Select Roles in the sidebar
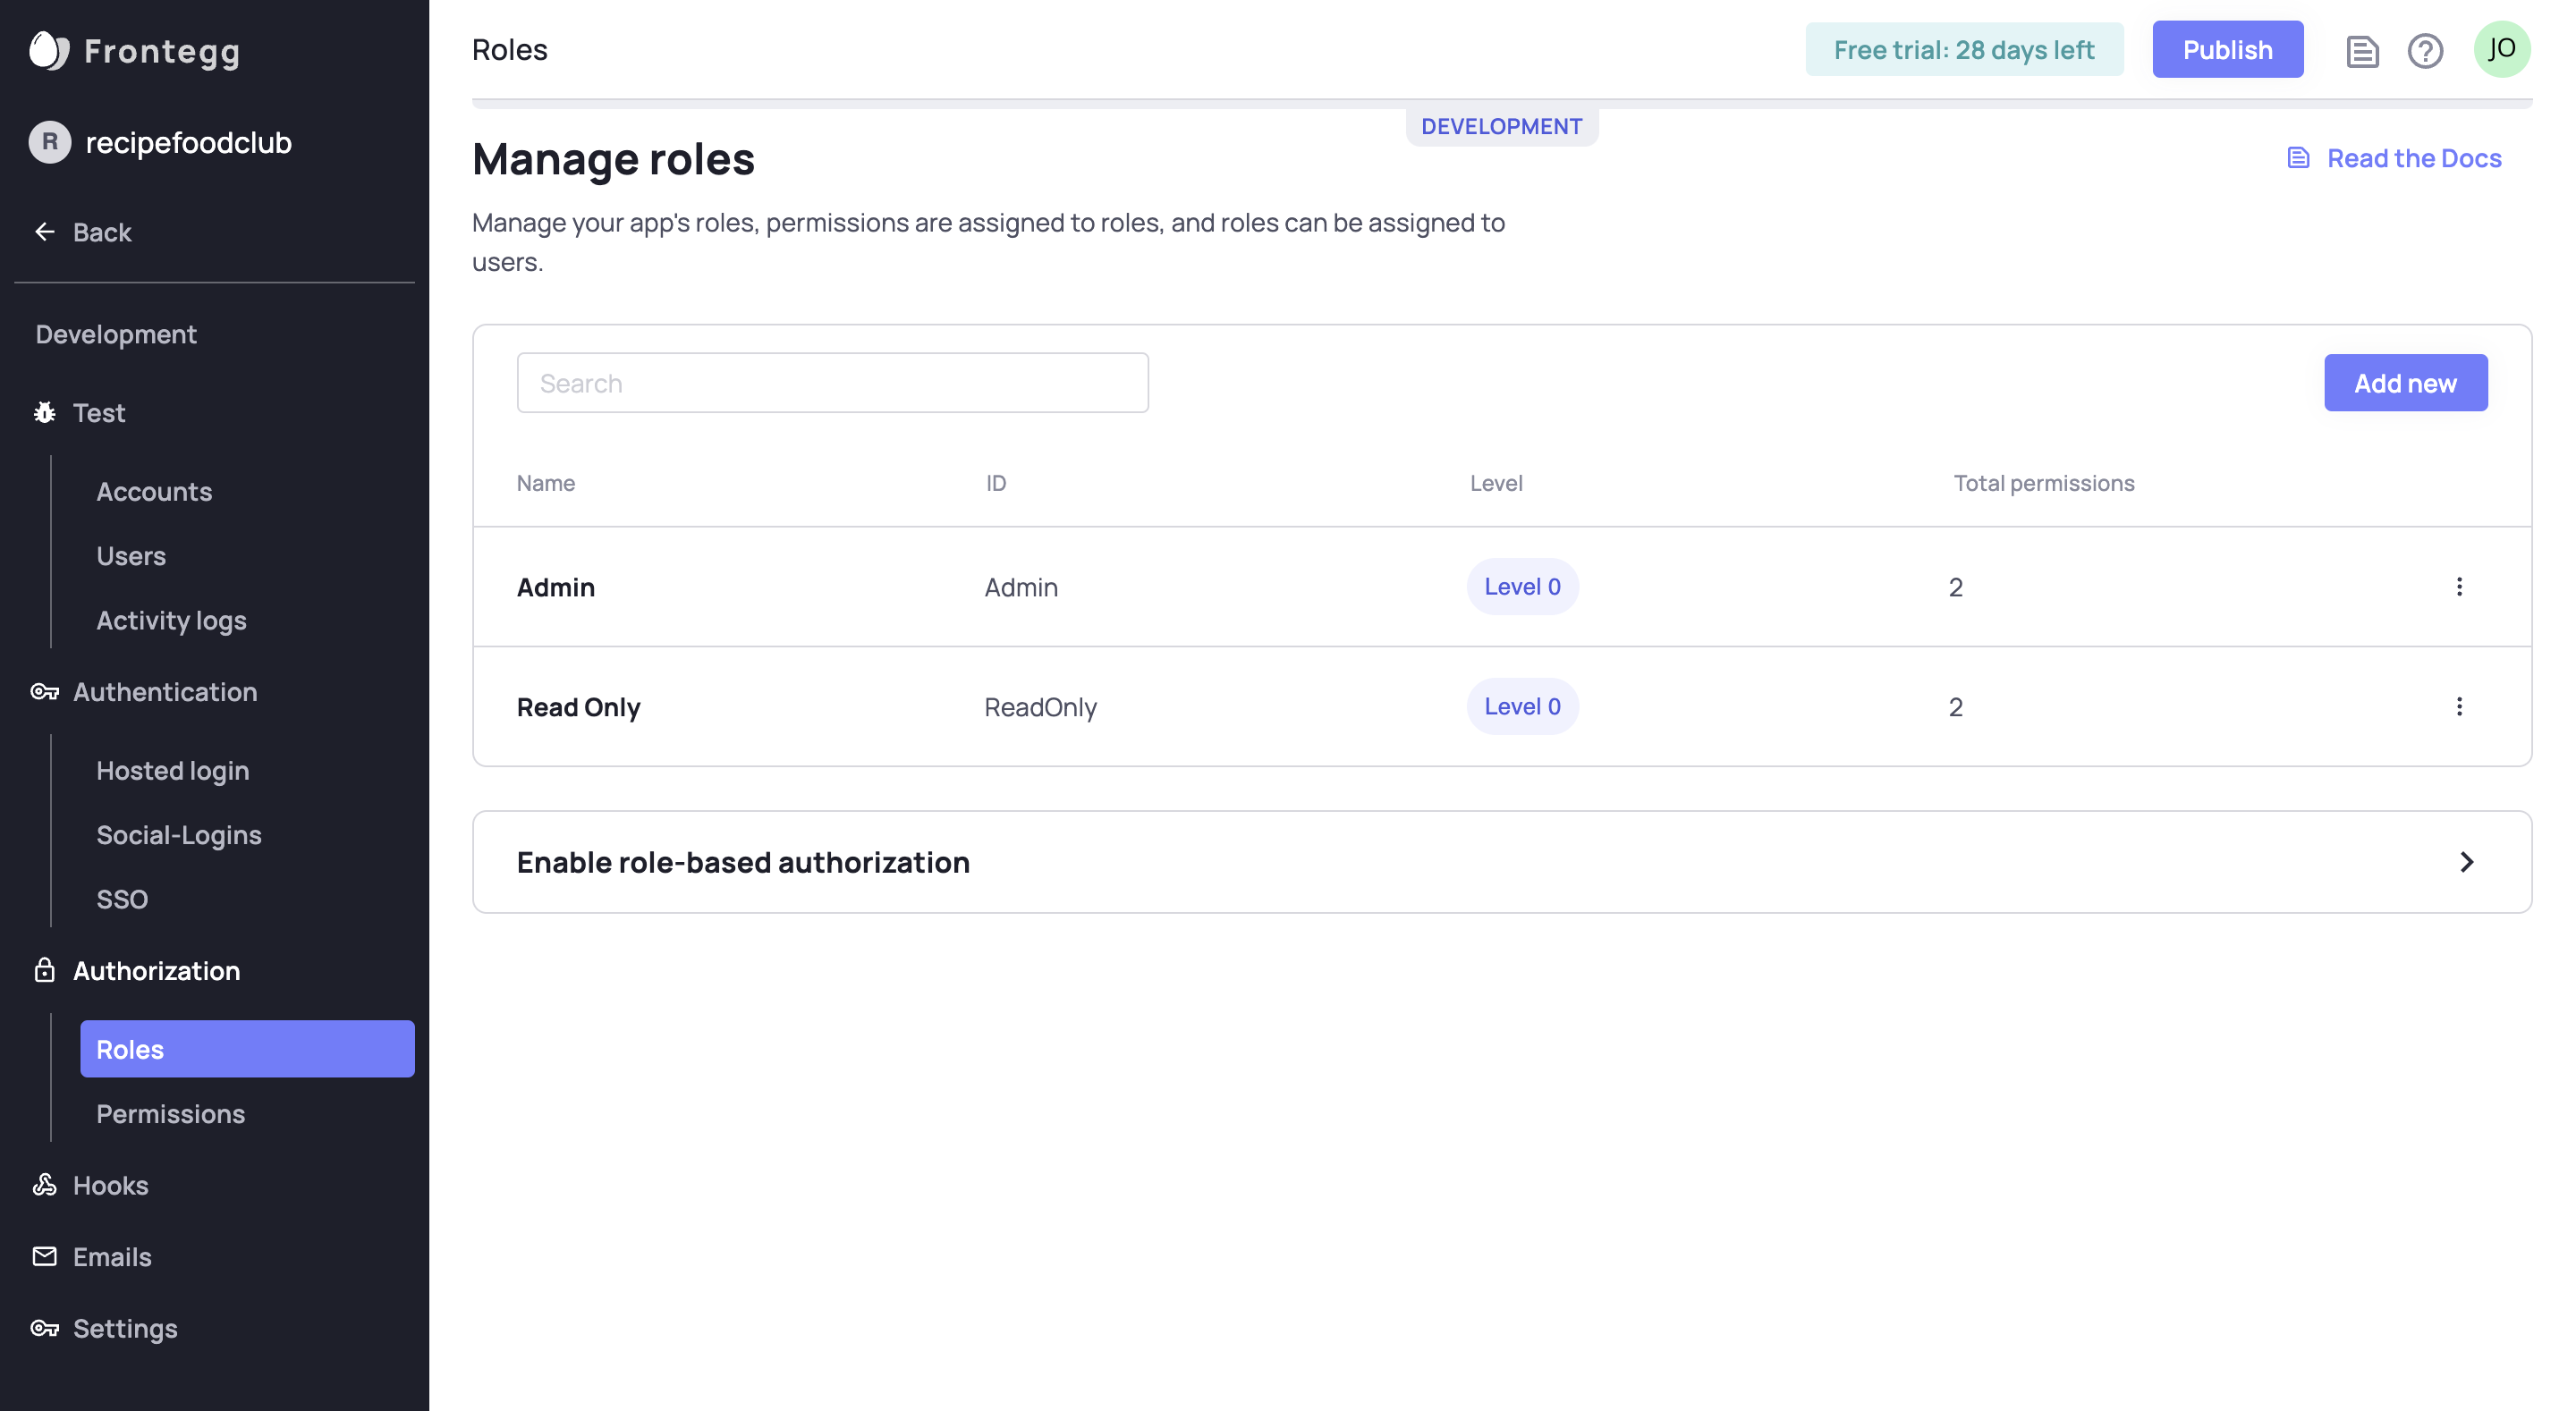This screenshot has width=2576, height=1411. pos(247,1049)
